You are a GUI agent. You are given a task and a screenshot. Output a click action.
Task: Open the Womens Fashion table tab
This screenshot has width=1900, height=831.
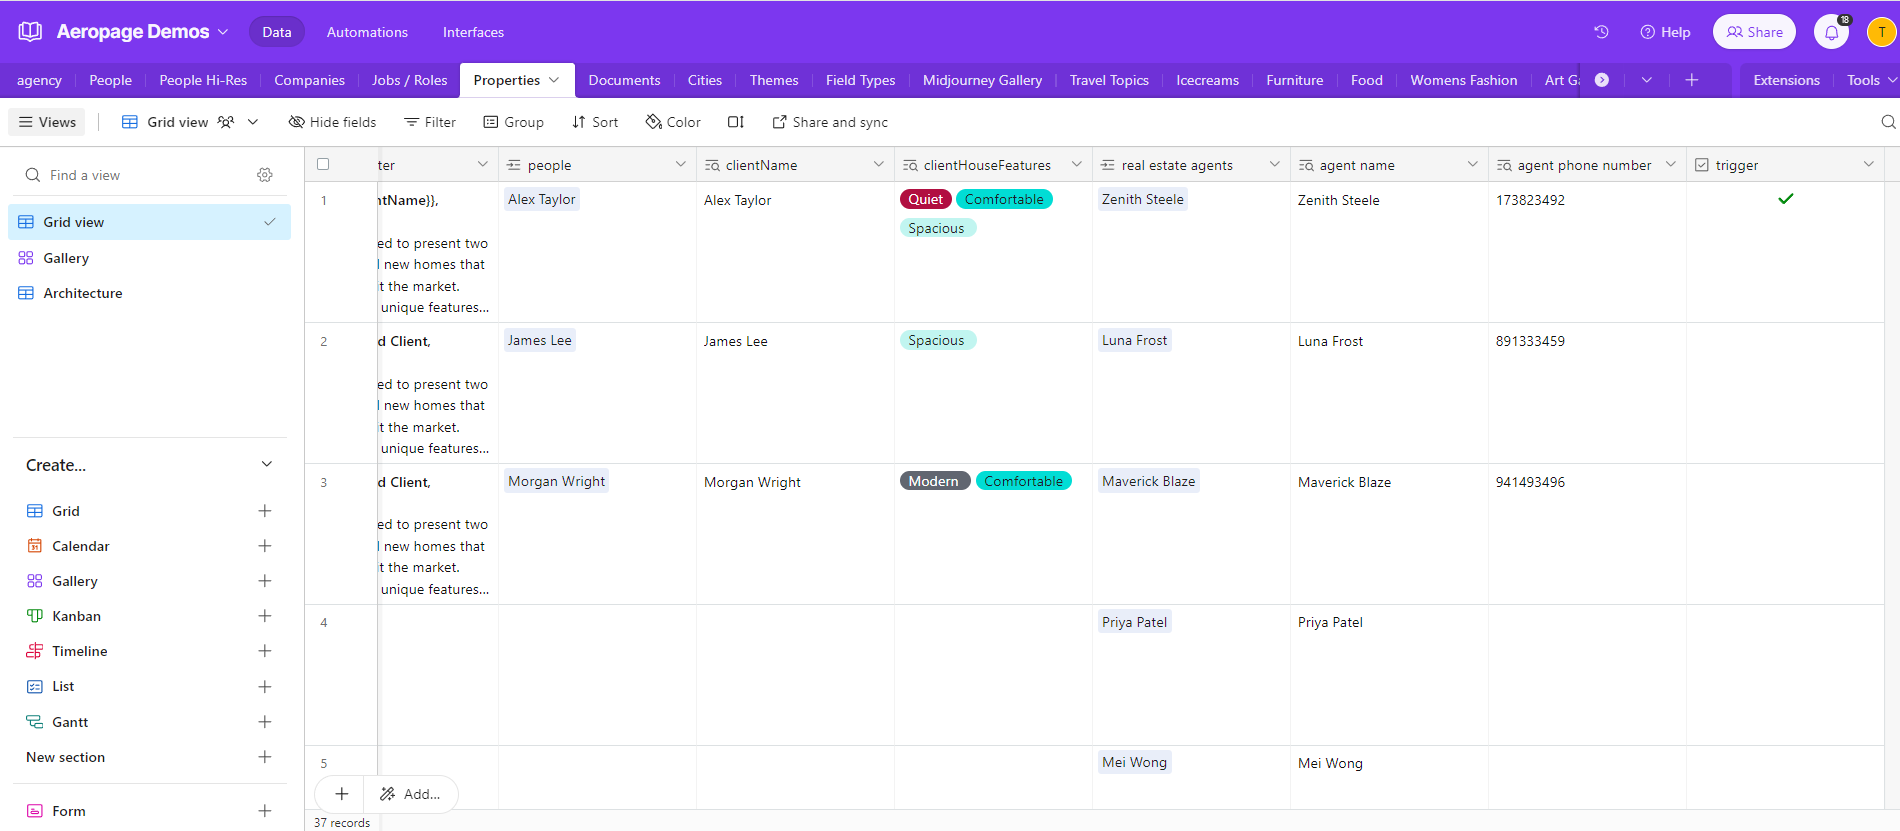[1463, 80]
